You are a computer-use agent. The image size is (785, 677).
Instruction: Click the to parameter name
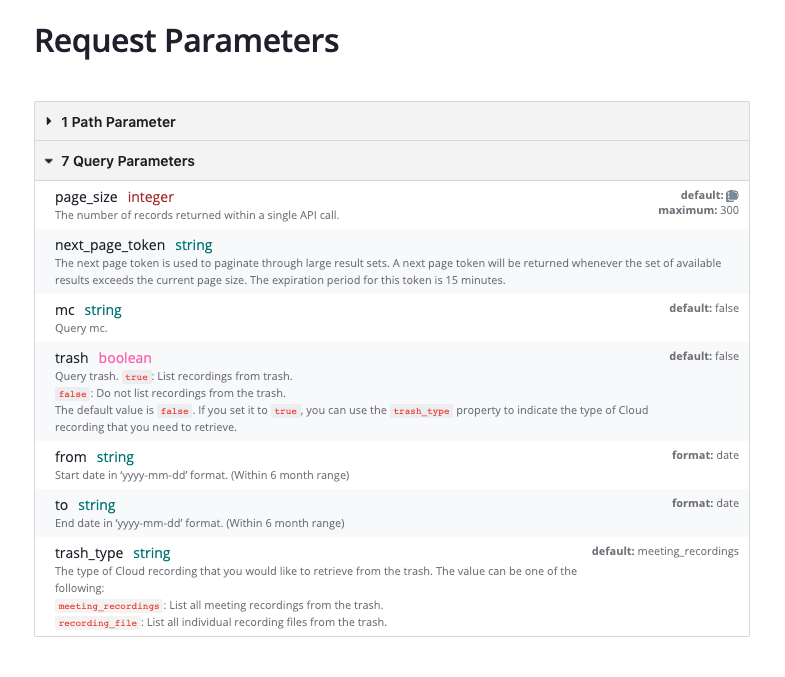point(62,505)
